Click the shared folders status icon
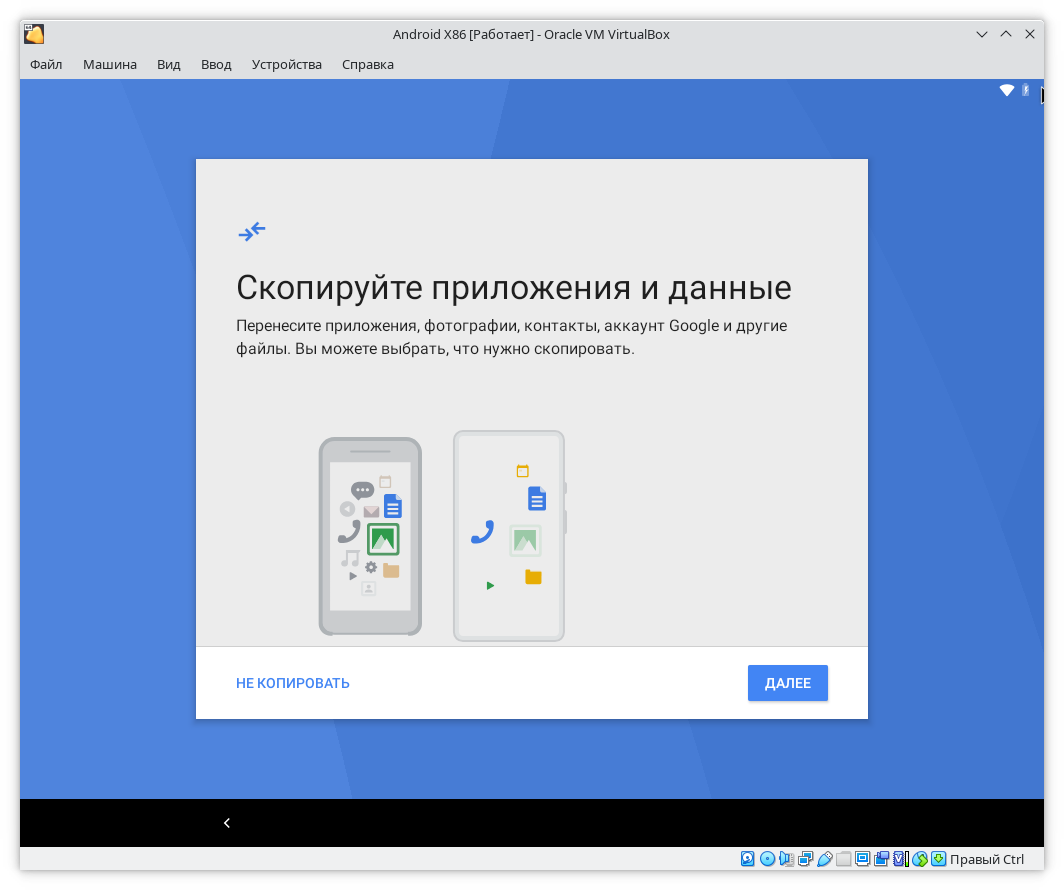The image size is (1064, 890). coord(843,859)
